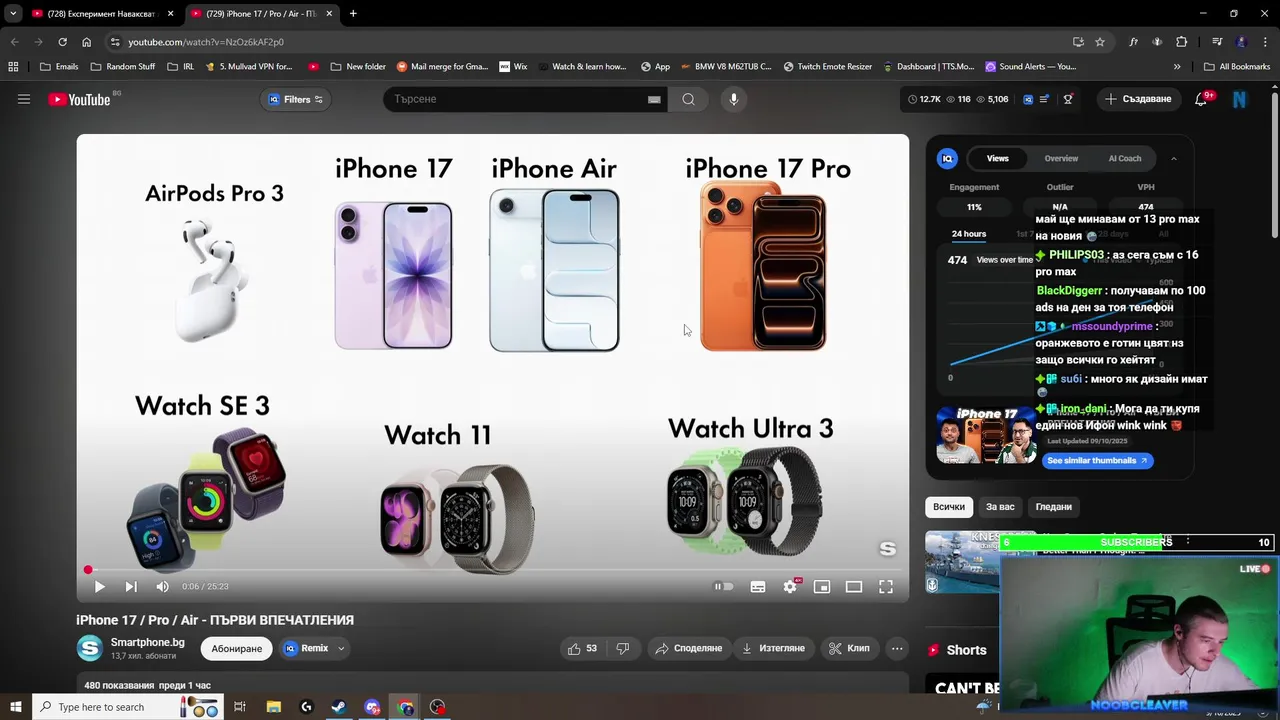Open the Smartphone.bg channel avatar

point(90,648)
